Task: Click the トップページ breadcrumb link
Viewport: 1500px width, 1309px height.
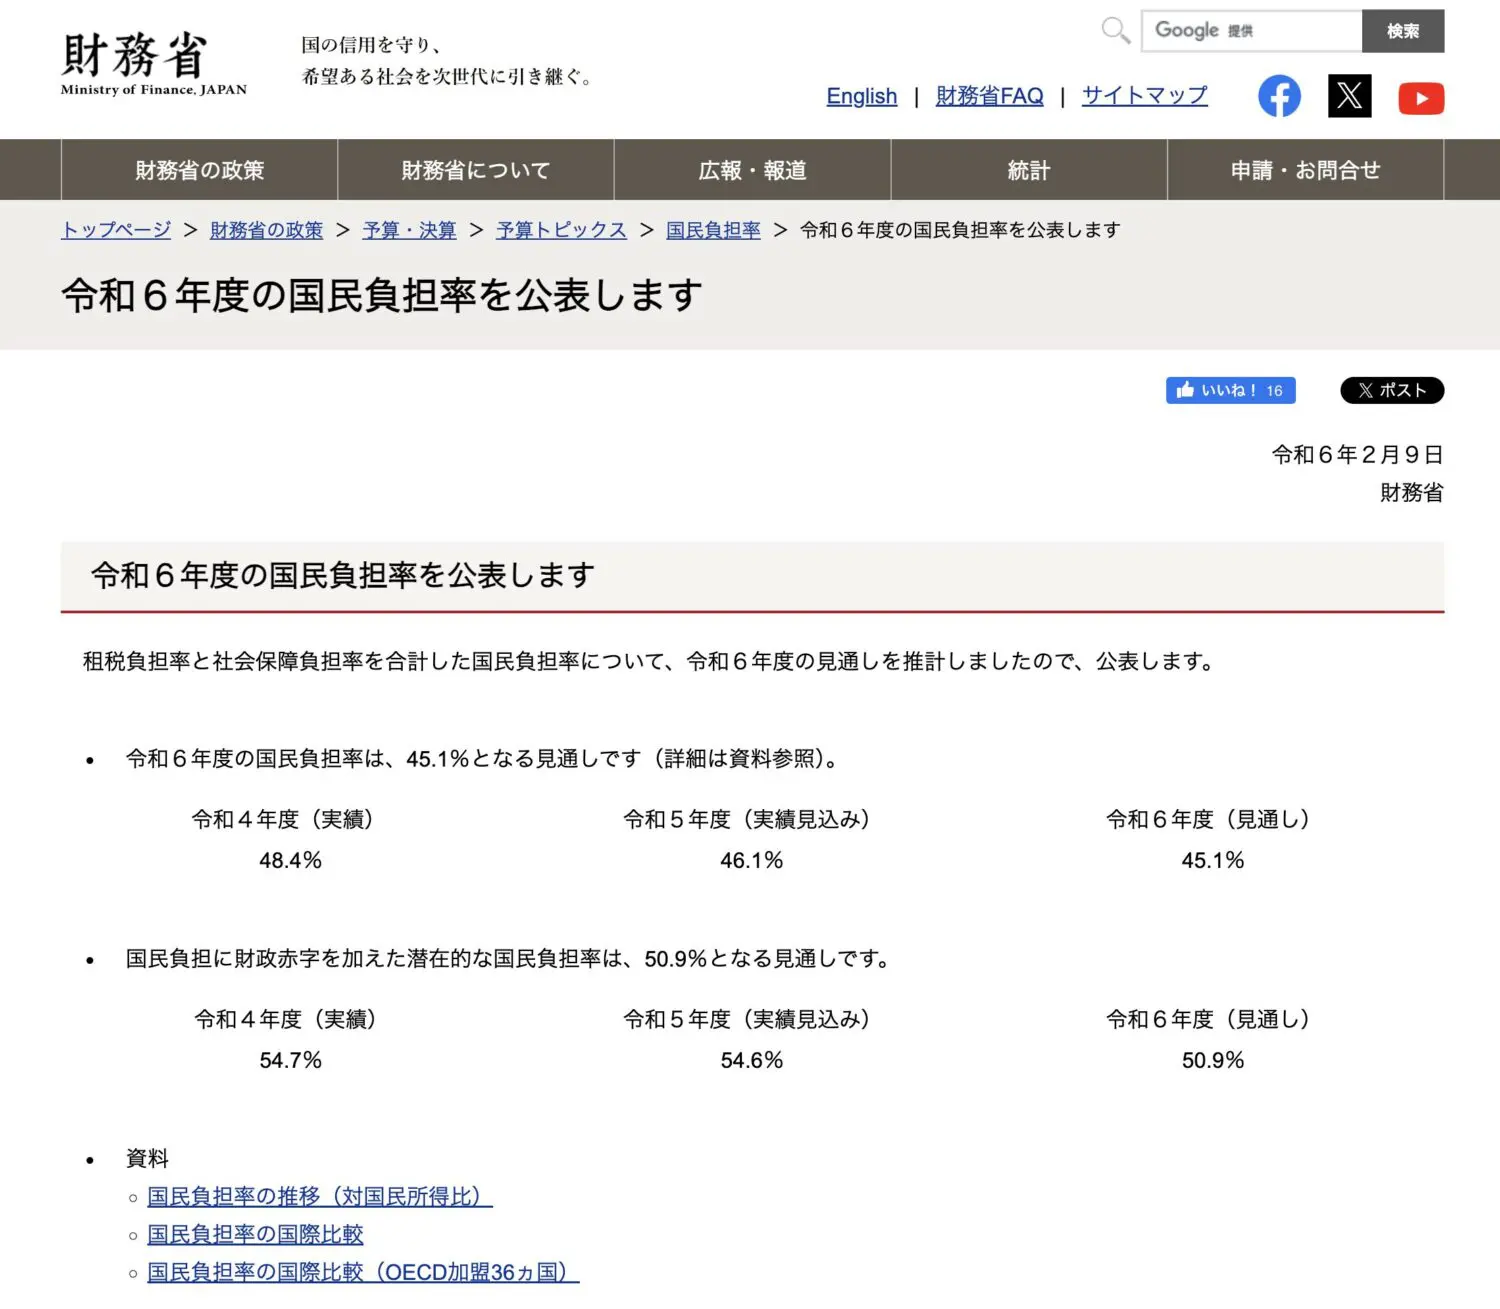Action: click(x=116, y=230)
